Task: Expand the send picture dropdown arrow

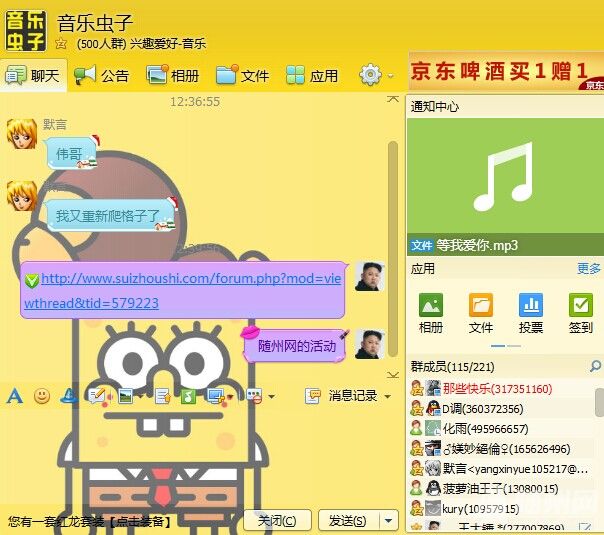Action: click(x=141, y=396)
